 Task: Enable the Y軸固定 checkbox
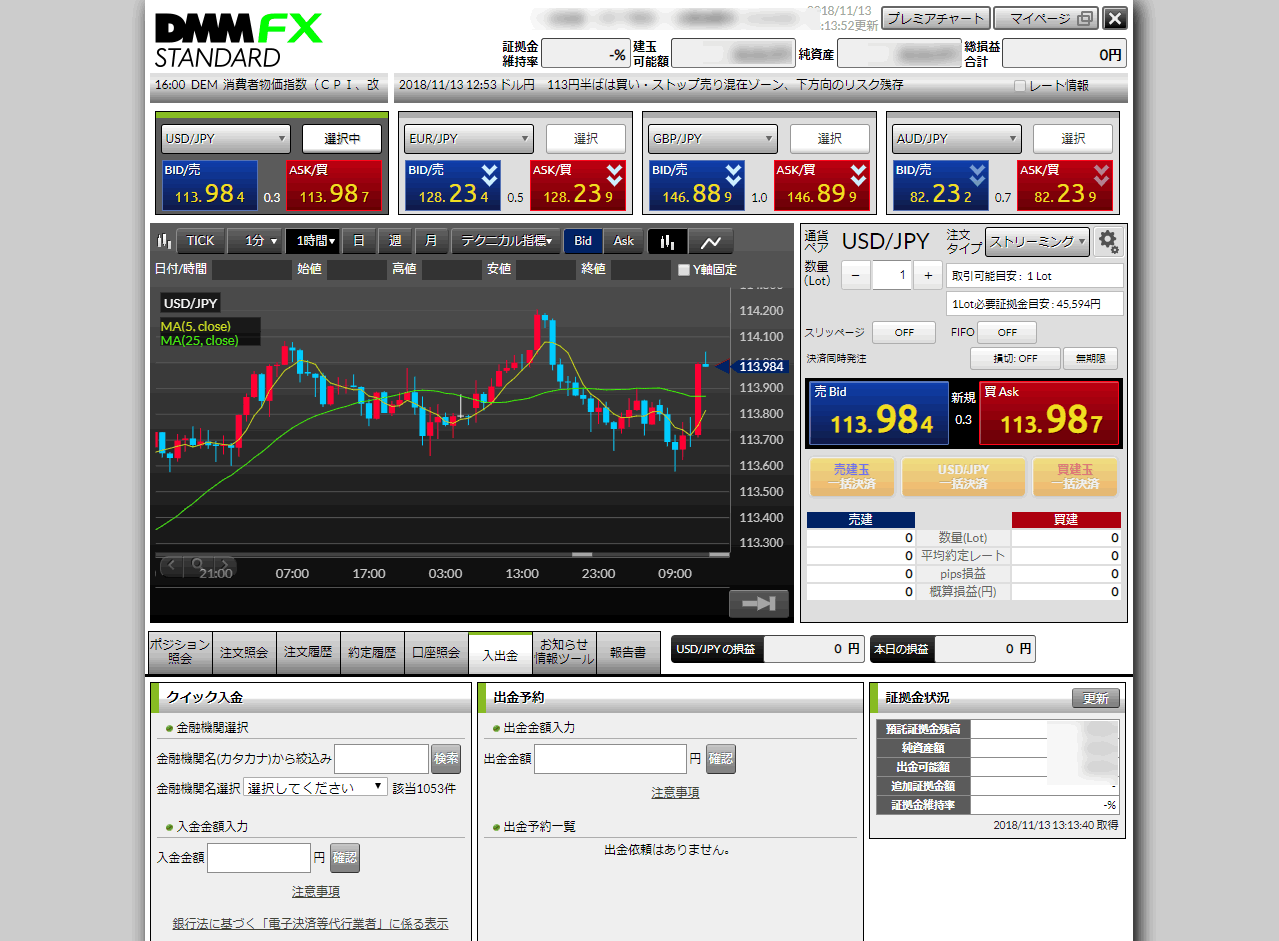point(684,270)
